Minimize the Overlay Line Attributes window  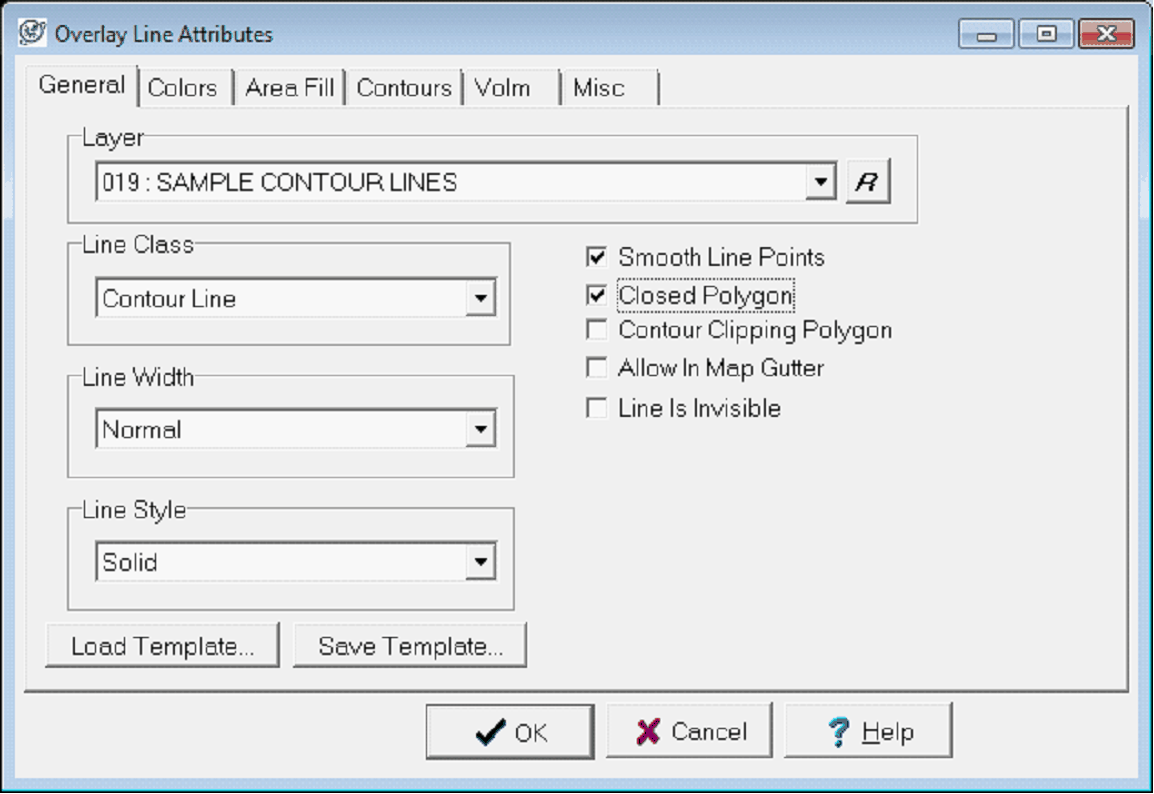click(x=987, y=35)
